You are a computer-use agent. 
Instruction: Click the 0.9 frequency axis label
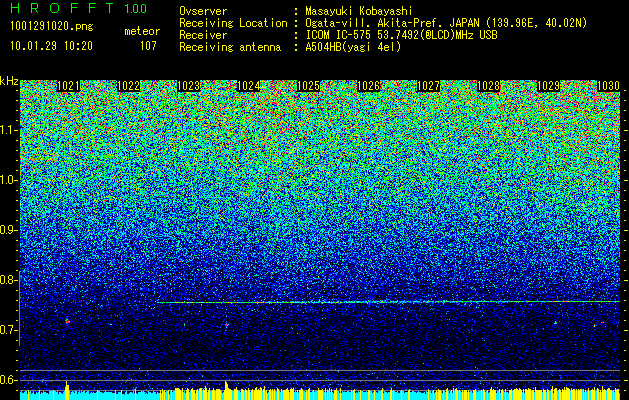(x=9, y=230)
